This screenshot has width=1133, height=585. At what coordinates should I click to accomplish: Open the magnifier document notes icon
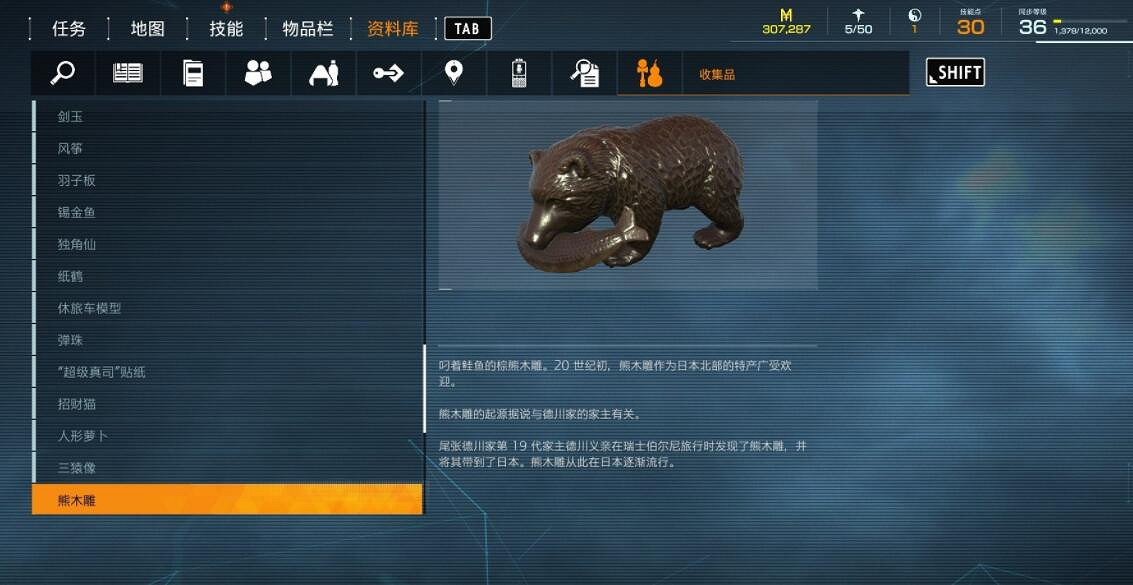[x=584, y=73]
